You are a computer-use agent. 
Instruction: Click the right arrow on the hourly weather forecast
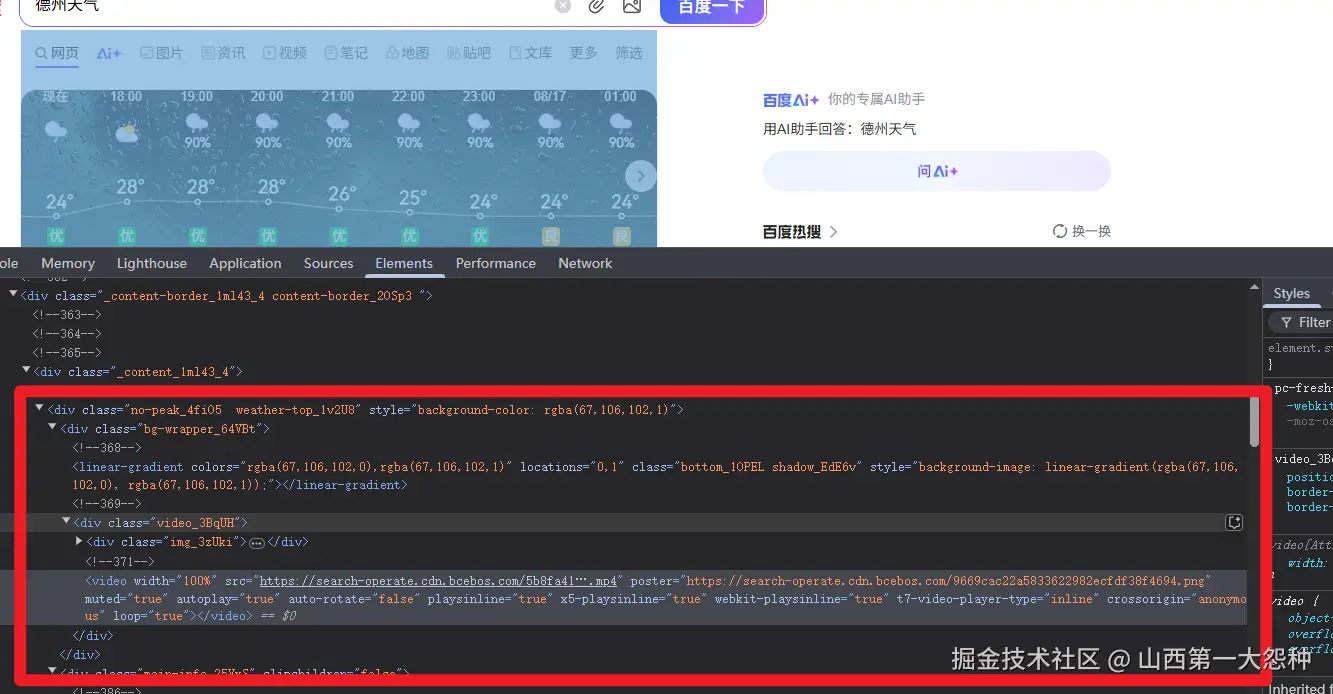click(x=640, y=175)
